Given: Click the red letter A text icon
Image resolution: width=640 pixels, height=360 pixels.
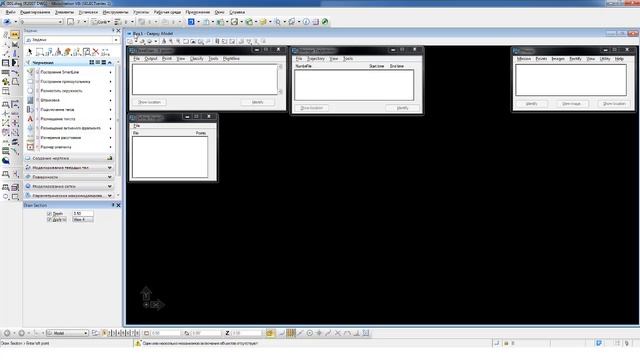Looking at the screenshot, I should (30, 119).
